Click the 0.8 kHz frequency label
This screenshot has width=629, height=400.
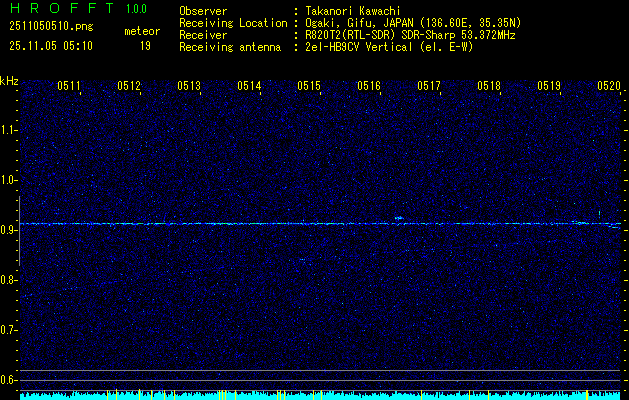coord(8,280)
